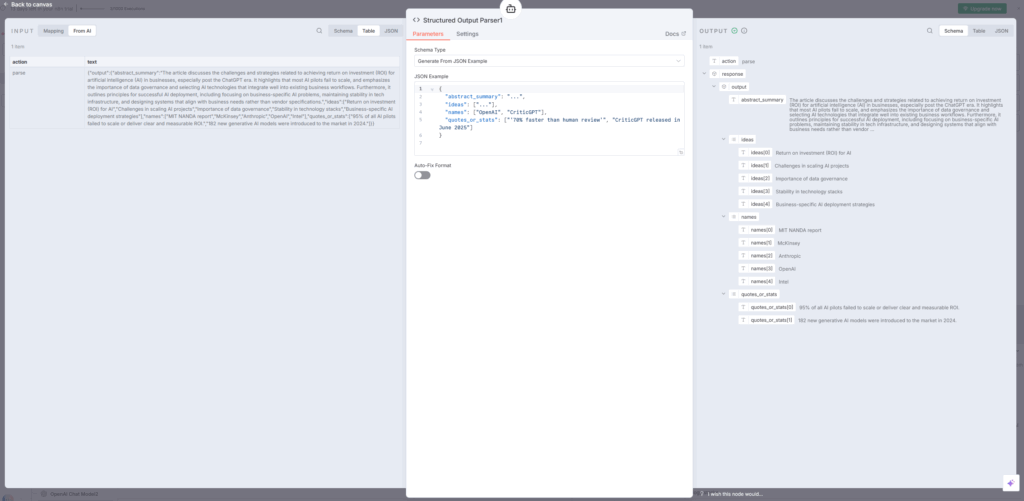Switch input source to Mapping
The image size is (1024, 501).
(x=53, y=31)
